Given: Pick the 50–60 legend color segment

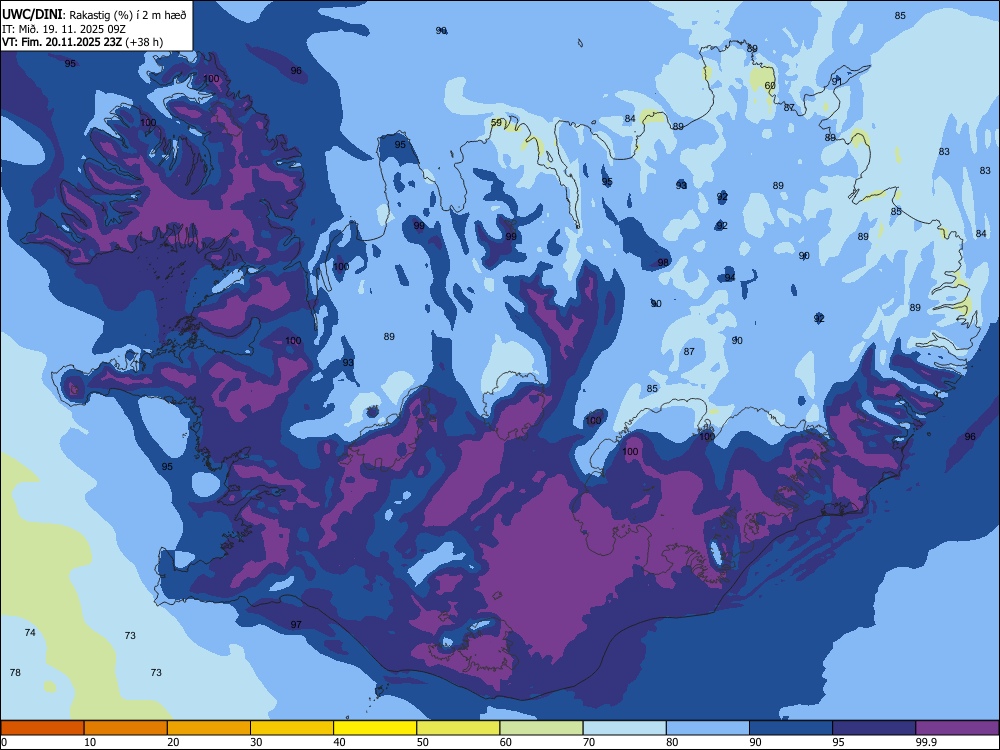Looking at the screenshot, I should pyautogui.click(x=458, y=728).
